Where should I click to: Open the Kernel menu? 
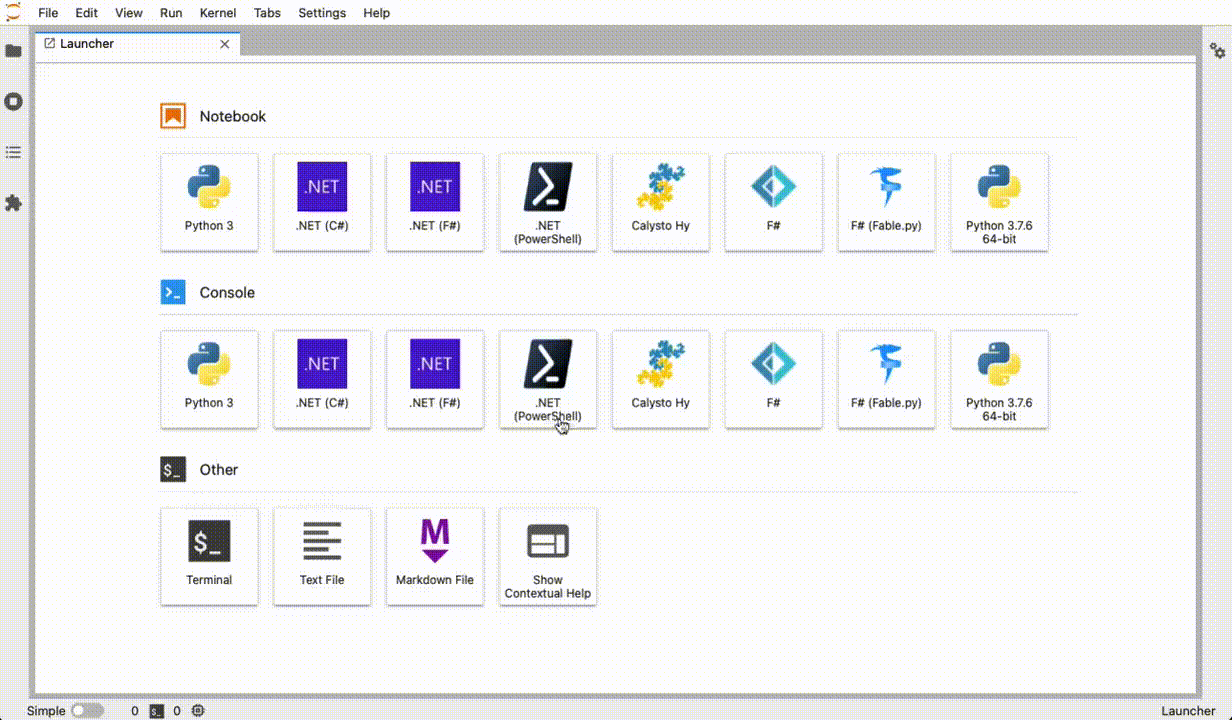click(x=218, y=13)
